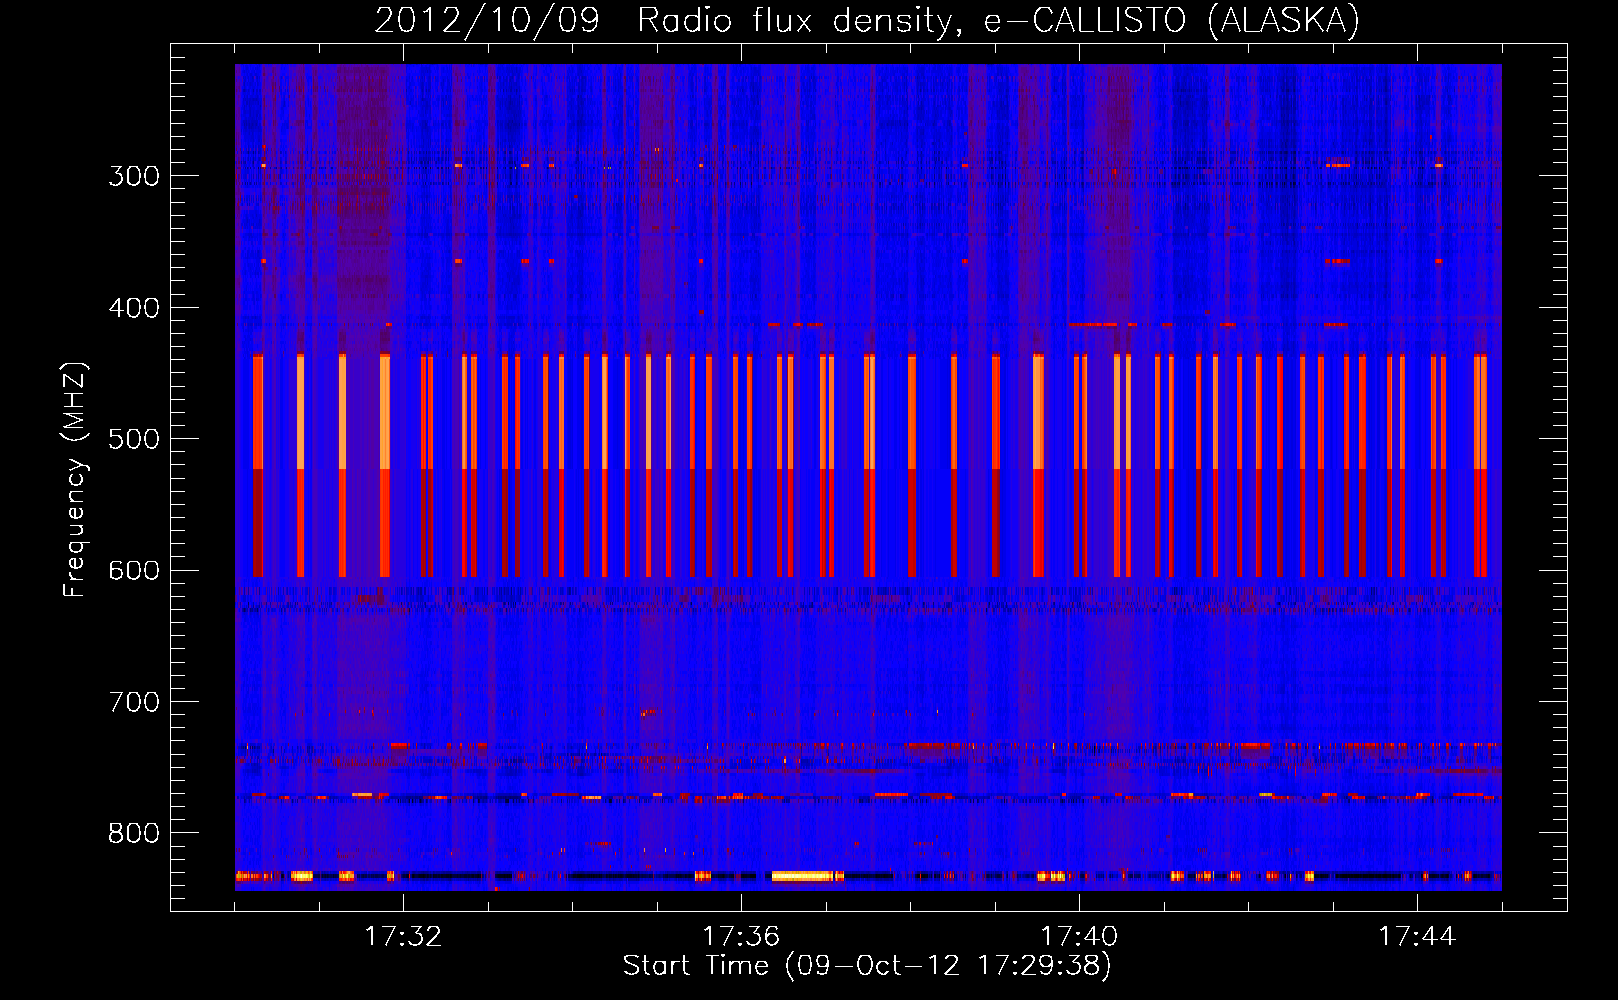Click the 17:44 time tick label

[x=1417, y=936]
